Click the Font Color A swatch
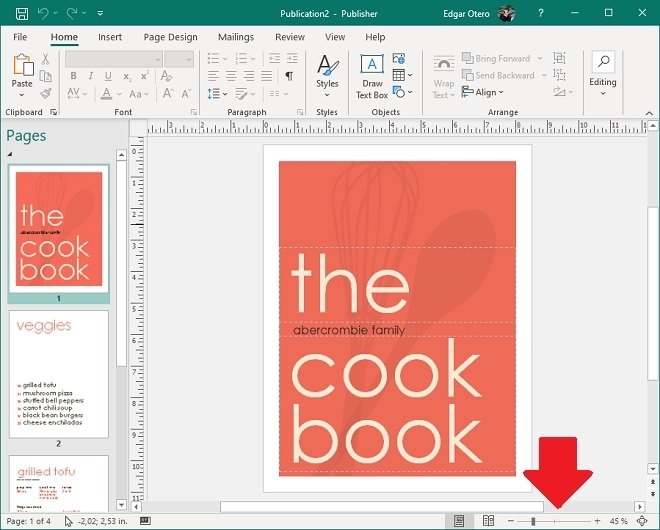This screenshot has height=530, width=660. point(106,93)
